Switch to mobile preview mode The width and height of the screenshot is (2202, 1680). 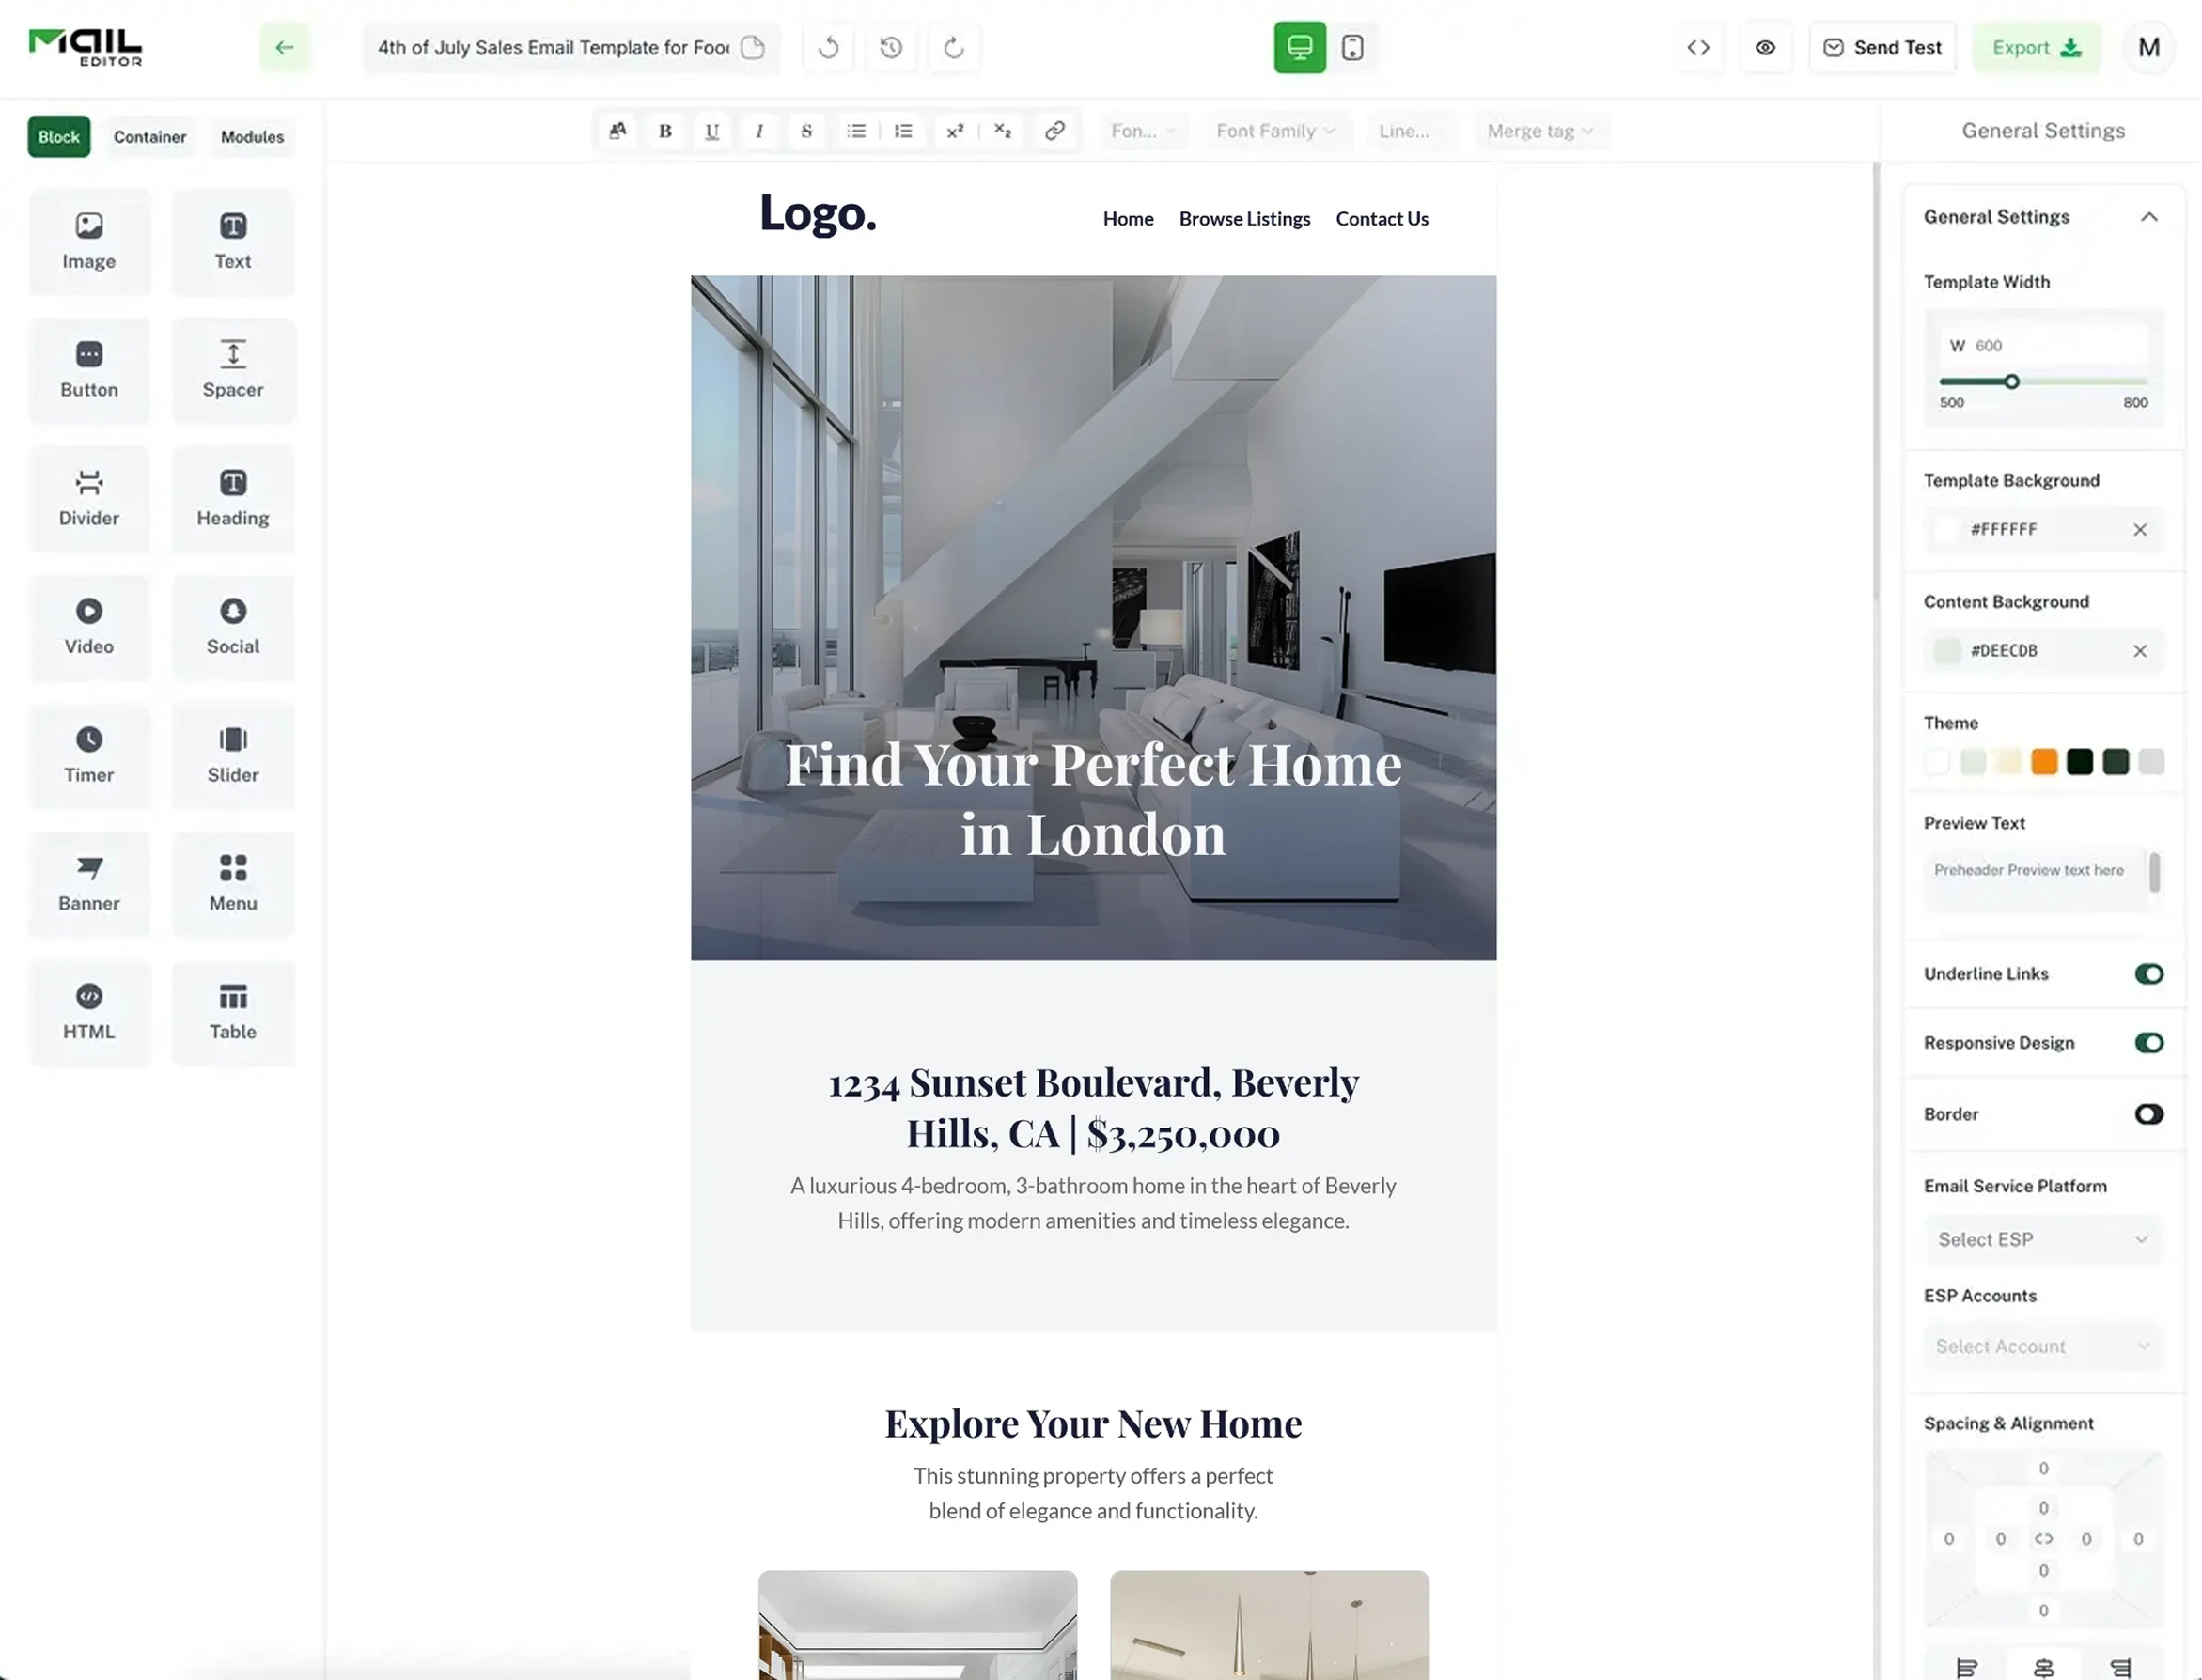coord(1352,47)
